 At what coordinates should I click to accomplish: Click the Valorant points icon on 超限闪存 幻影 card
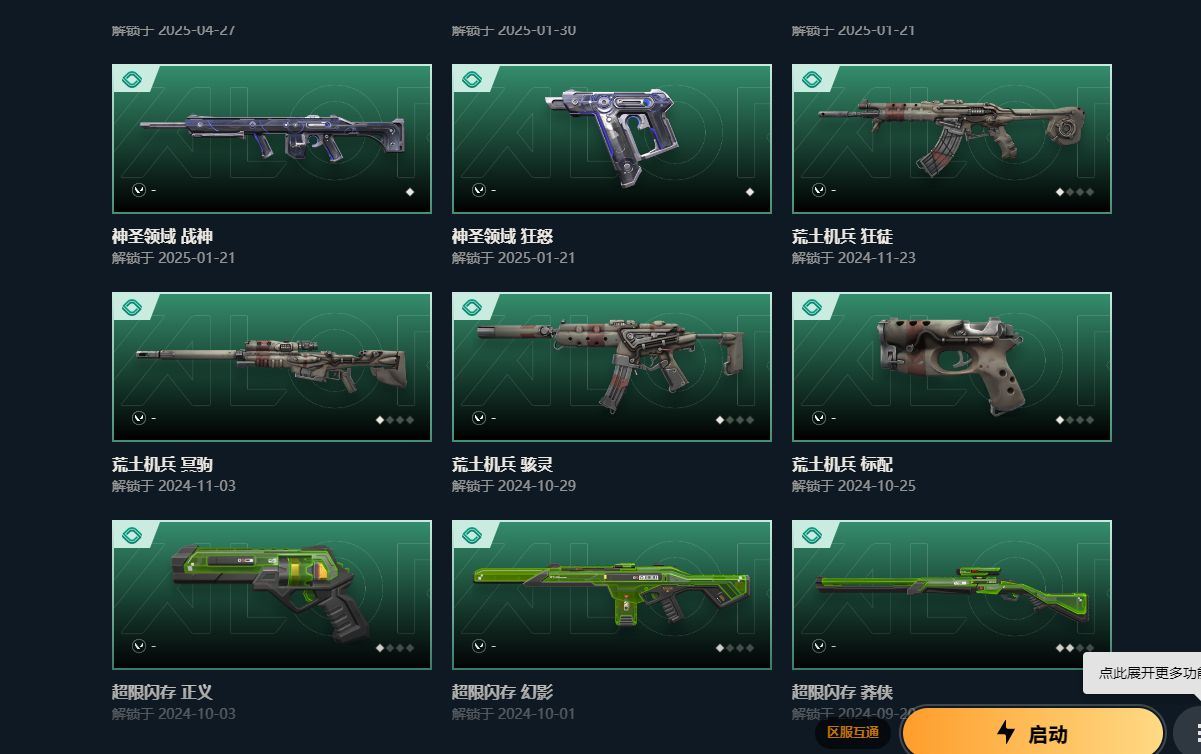479,646
